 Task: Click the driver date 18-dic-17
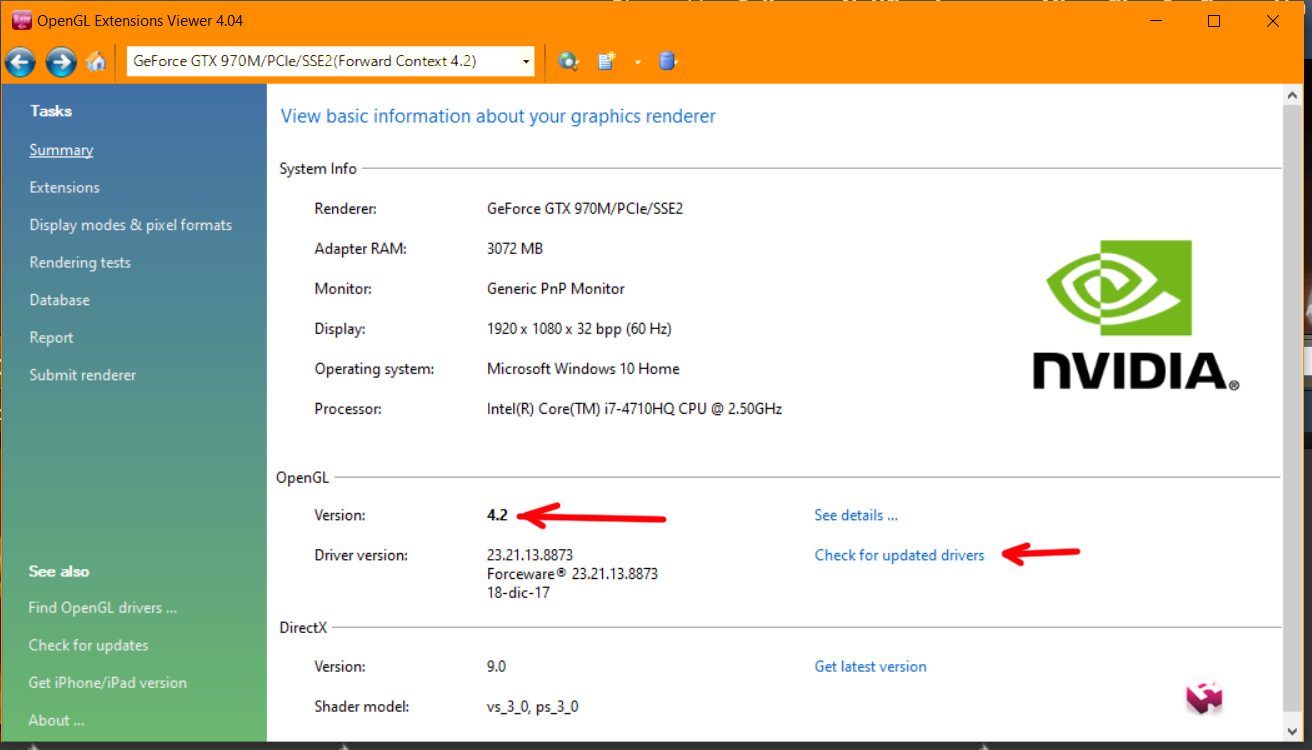(x=518, y=593)
